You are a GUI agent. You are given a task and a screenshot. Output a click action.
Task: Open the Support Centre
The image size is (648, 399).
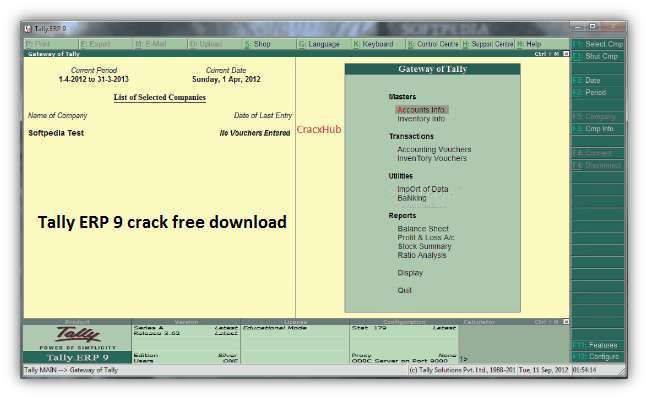click(488, 44)
